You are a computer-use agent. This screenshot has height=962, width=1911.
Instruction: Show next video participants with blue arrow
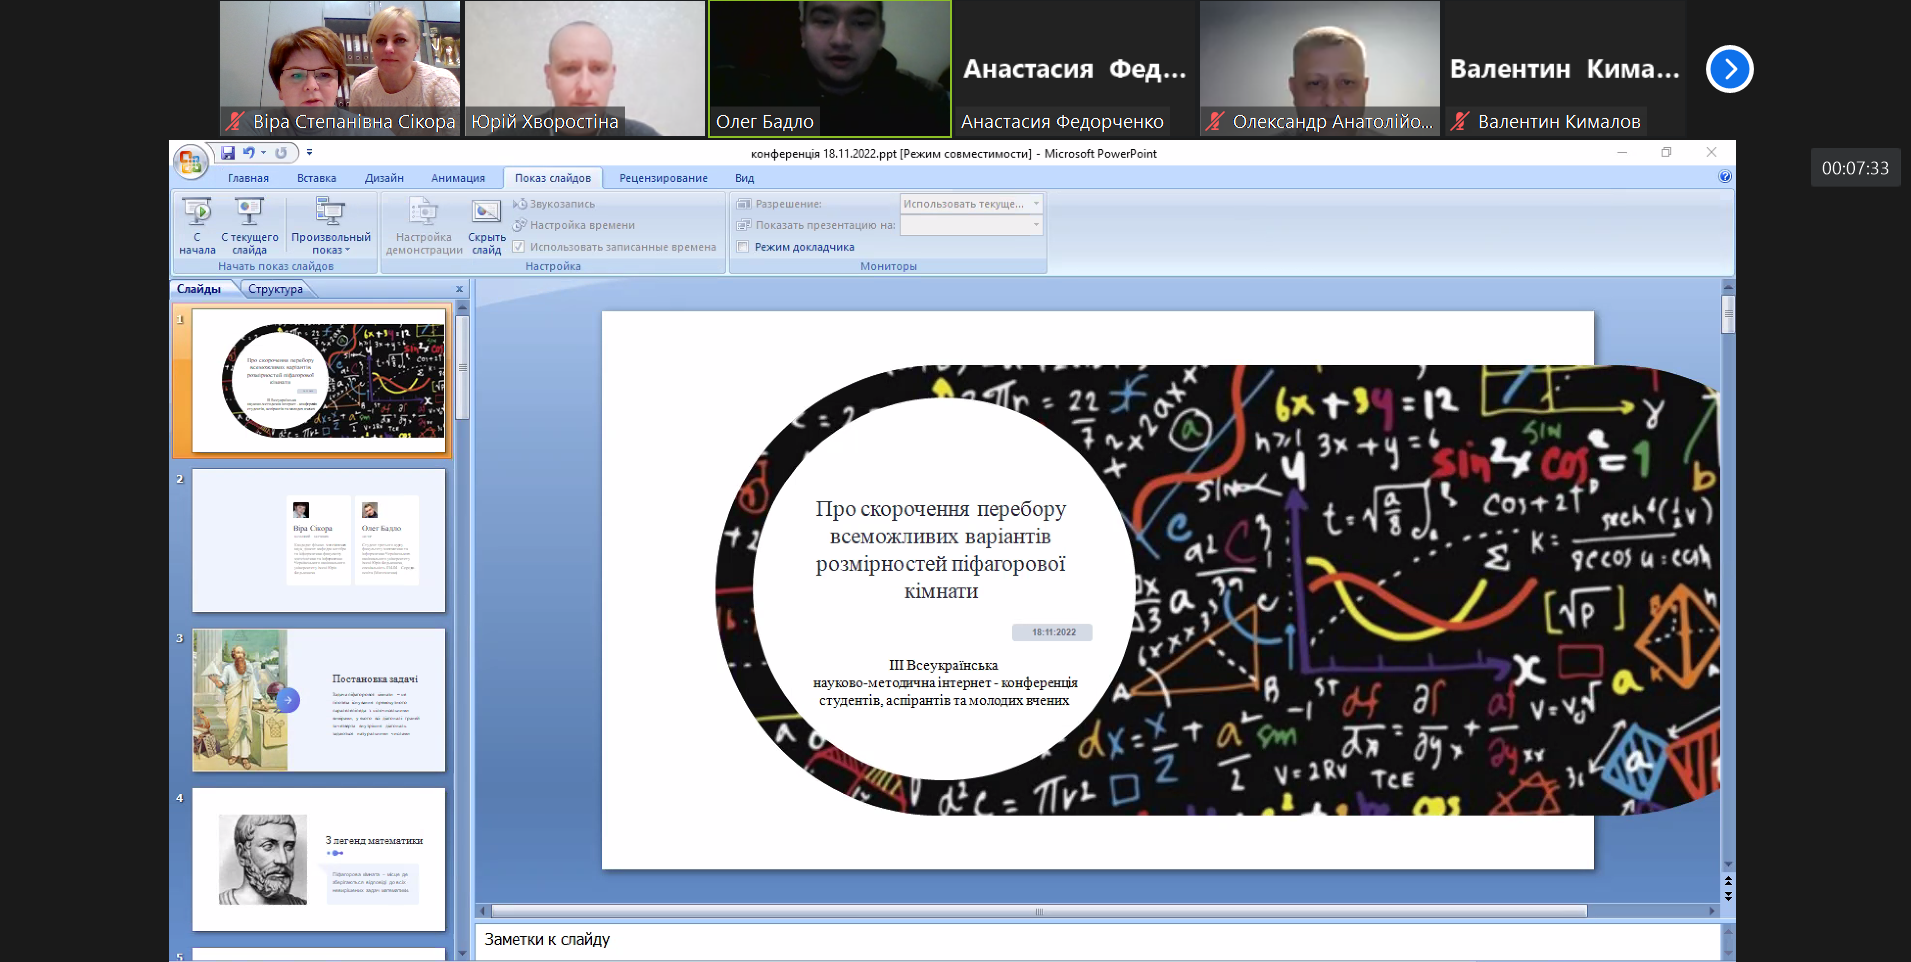[x=1730, y=69]
